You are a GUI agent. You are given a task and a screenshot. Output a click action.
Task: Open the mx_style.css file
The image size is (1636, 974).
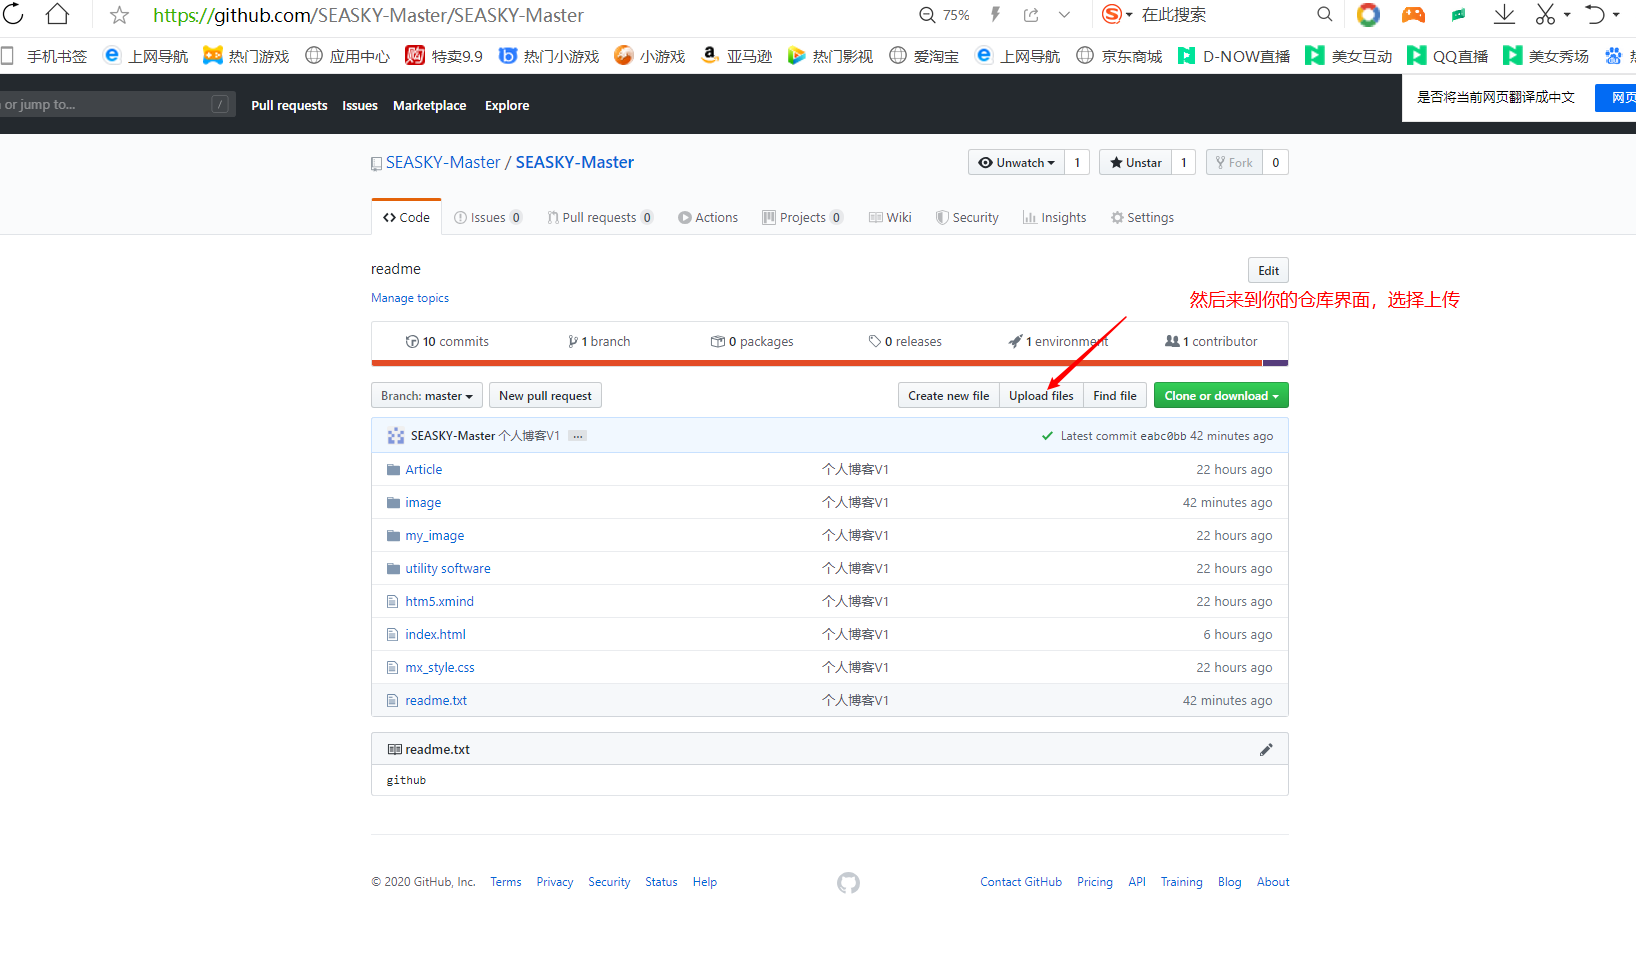pyautogui.click(x=439, y=667)
